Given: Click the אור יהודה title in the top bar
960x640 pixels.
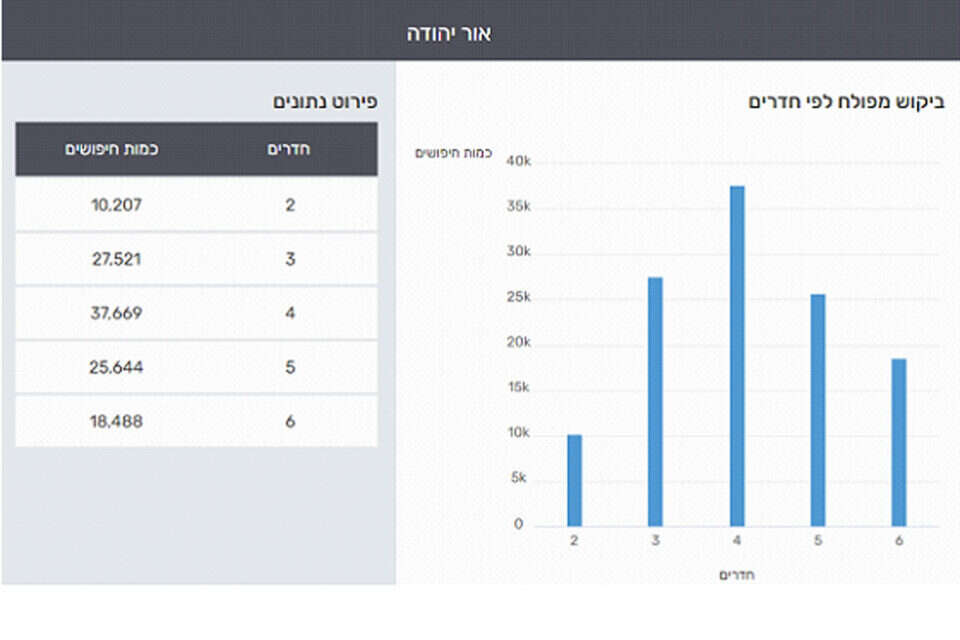Looking at the screenshot, I should 449,33.
